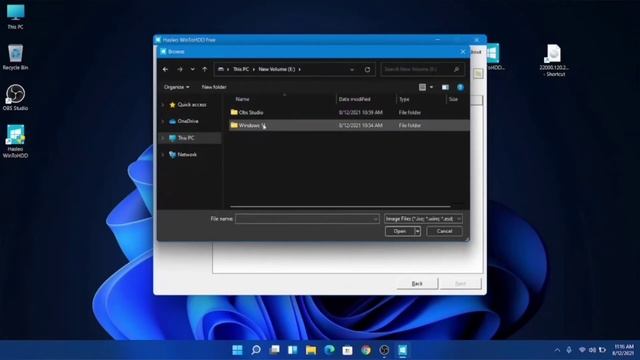Cancel the Browse dialog
Viewport: 640px width, 360px height.
point(444,231)
